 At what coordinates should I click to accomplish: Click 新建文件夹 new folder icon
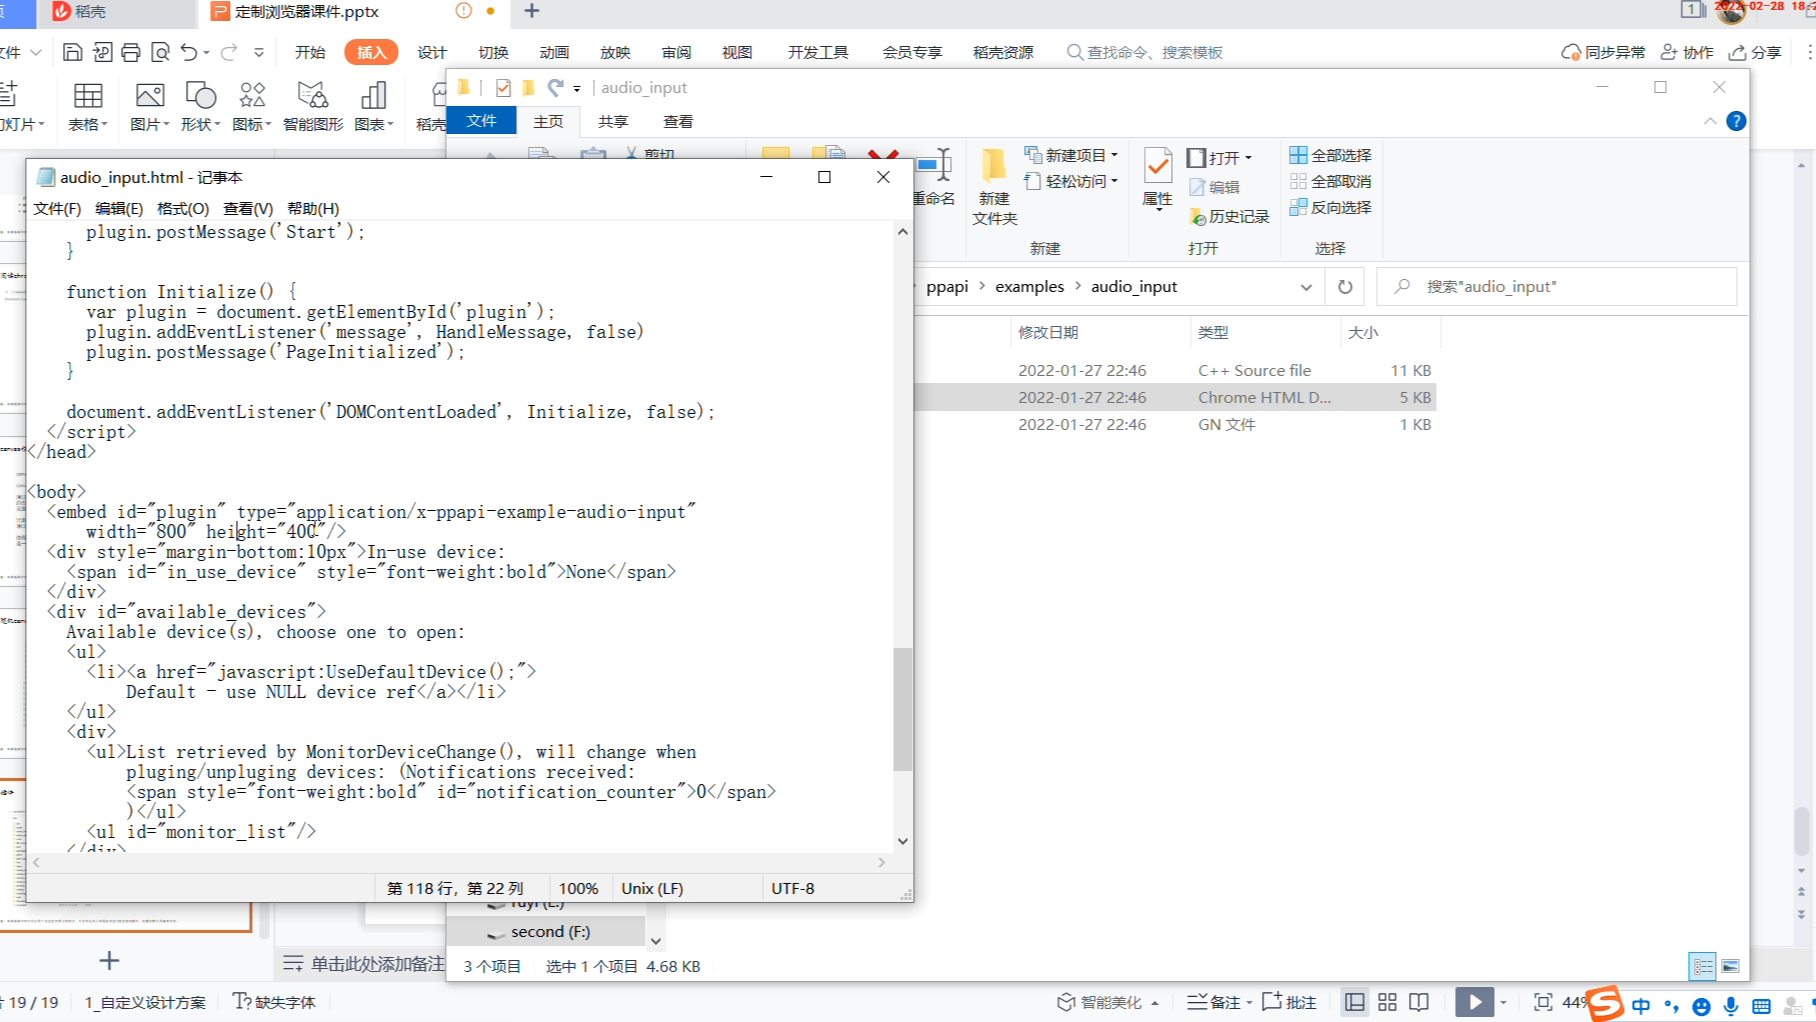pyautogui.click(x=994, y=187)
